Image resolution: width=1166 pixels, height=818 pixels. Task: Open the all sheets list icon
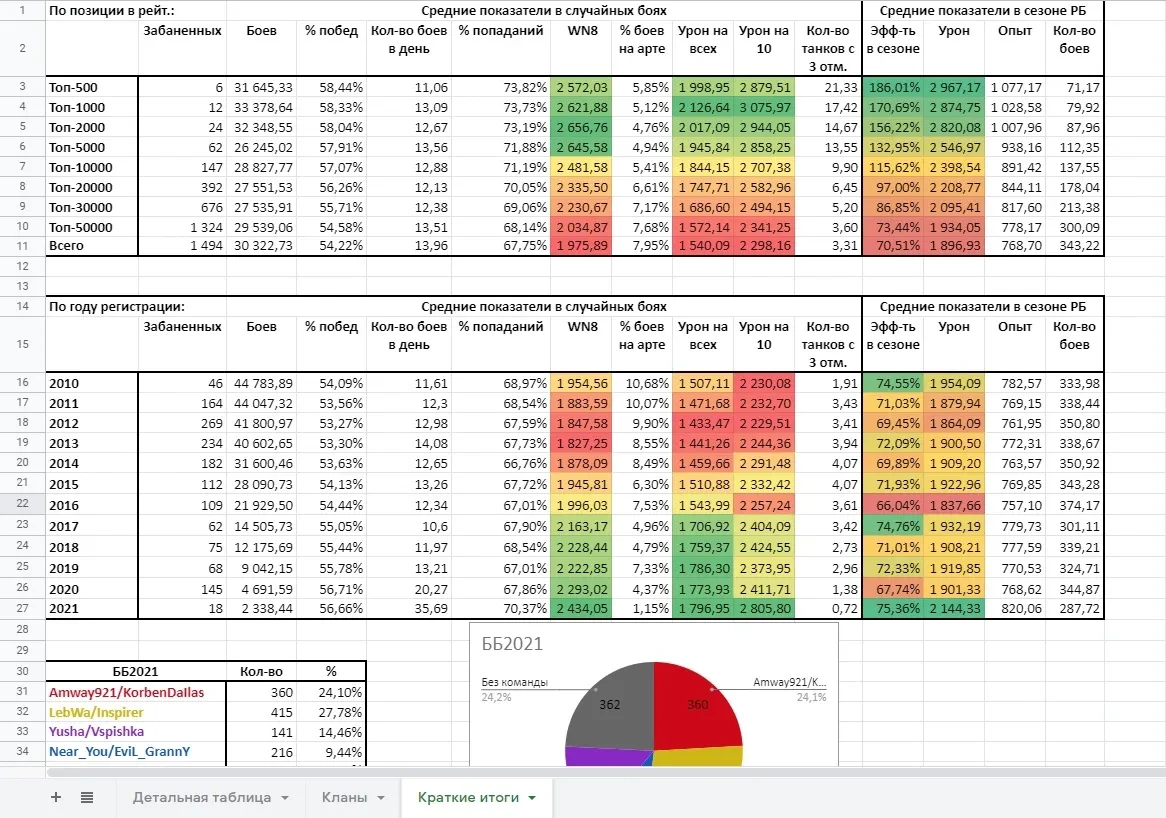pos(87,797)
